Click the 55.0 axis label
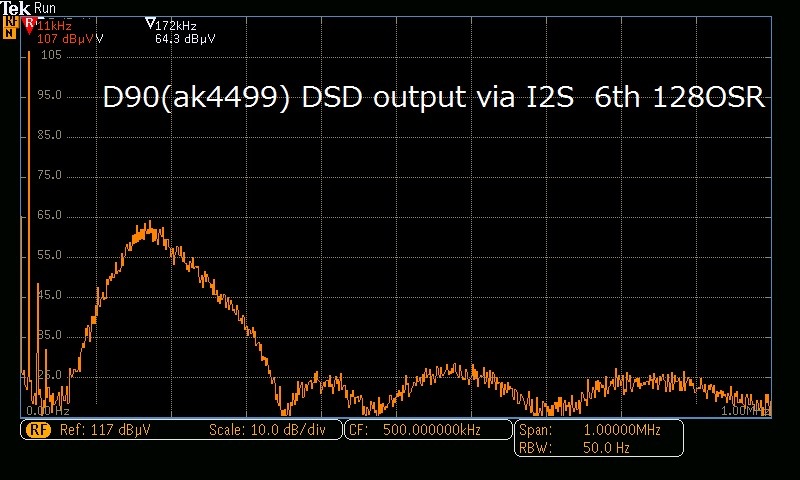 49,255
